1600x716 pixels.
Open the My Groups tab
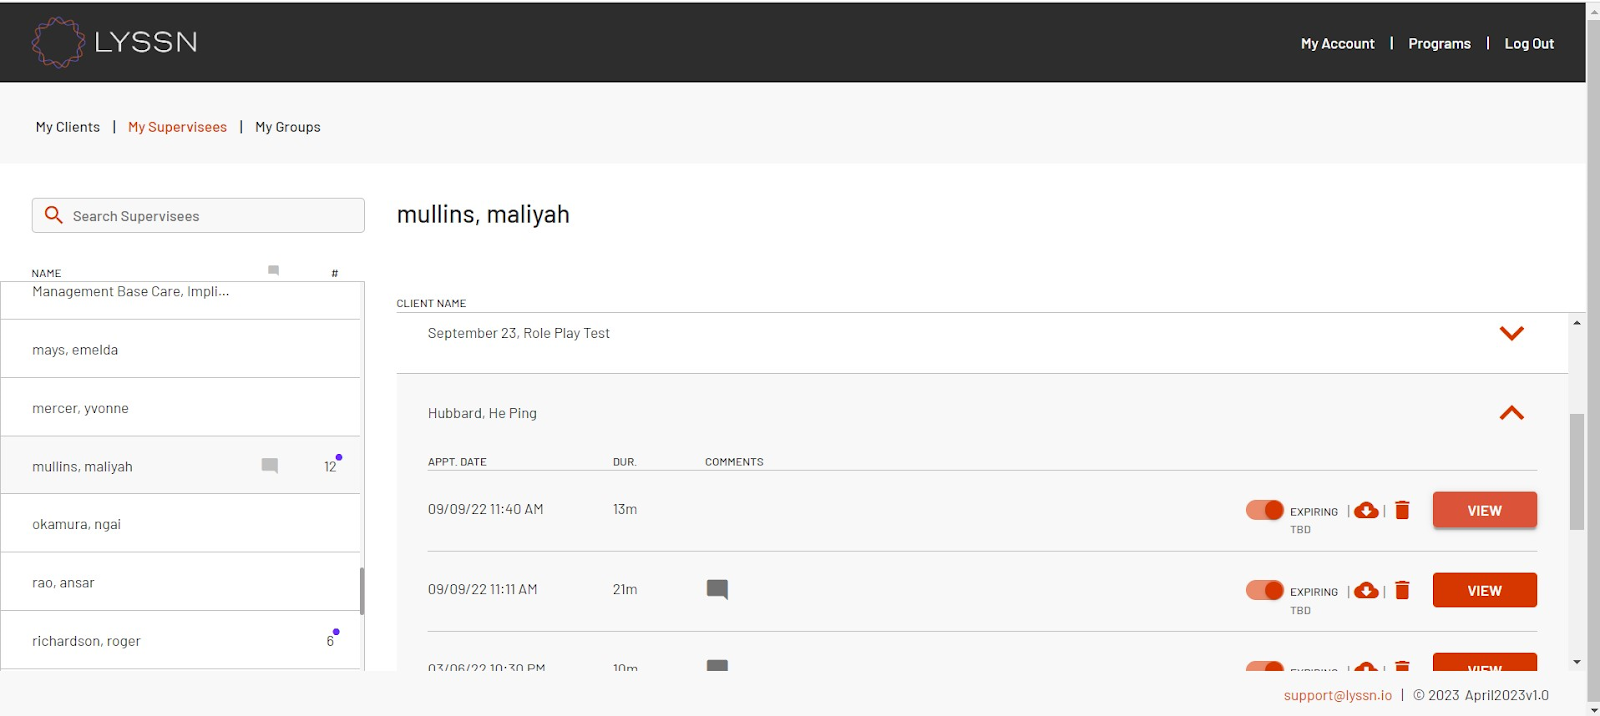(288, 127)
